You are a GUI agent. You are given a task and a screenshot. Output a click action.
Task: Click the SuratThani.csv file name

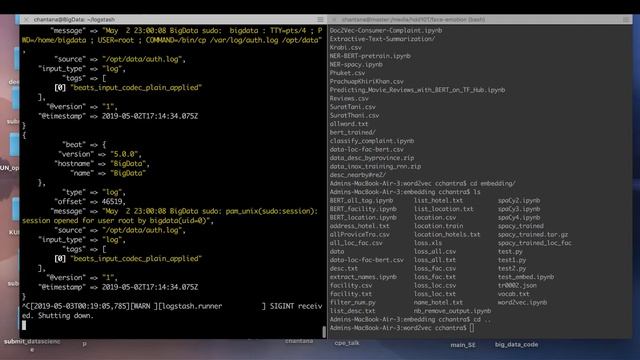354,116
